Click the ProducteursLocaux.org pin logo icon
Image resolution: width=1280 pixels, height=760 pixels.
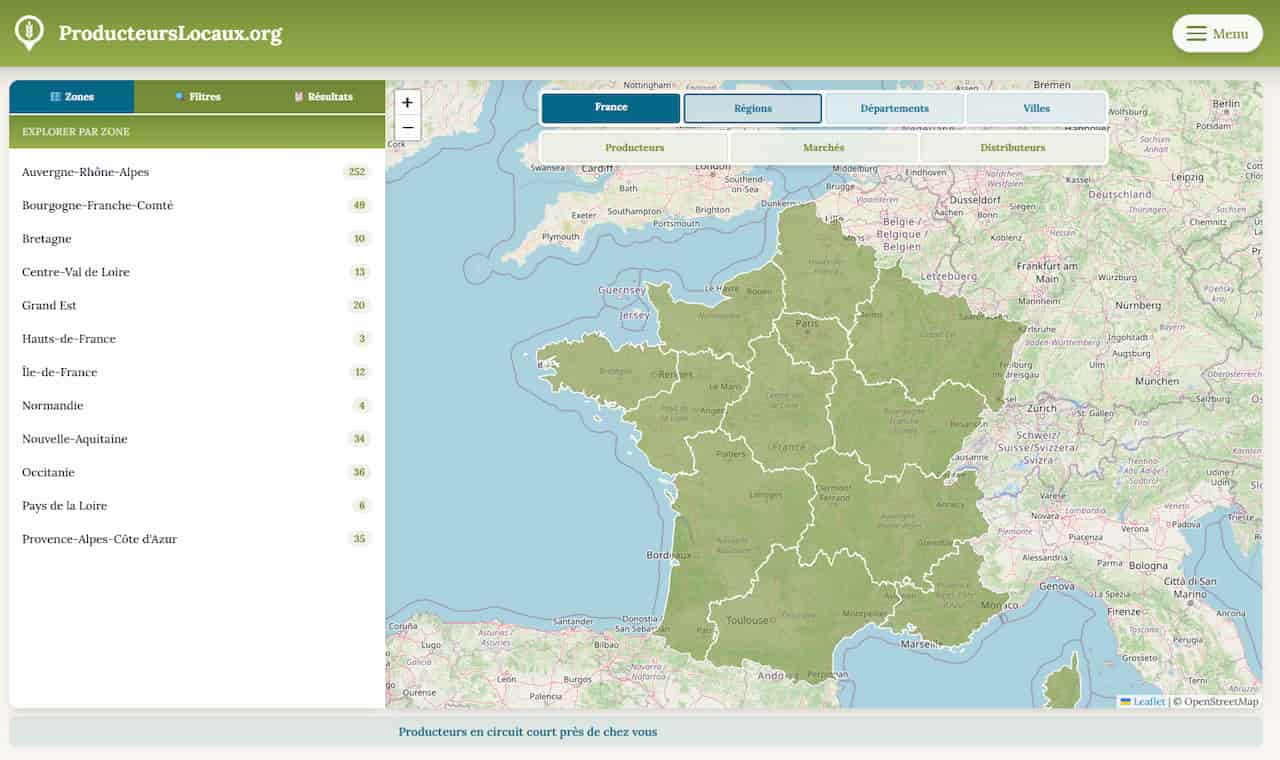point(30,33)
